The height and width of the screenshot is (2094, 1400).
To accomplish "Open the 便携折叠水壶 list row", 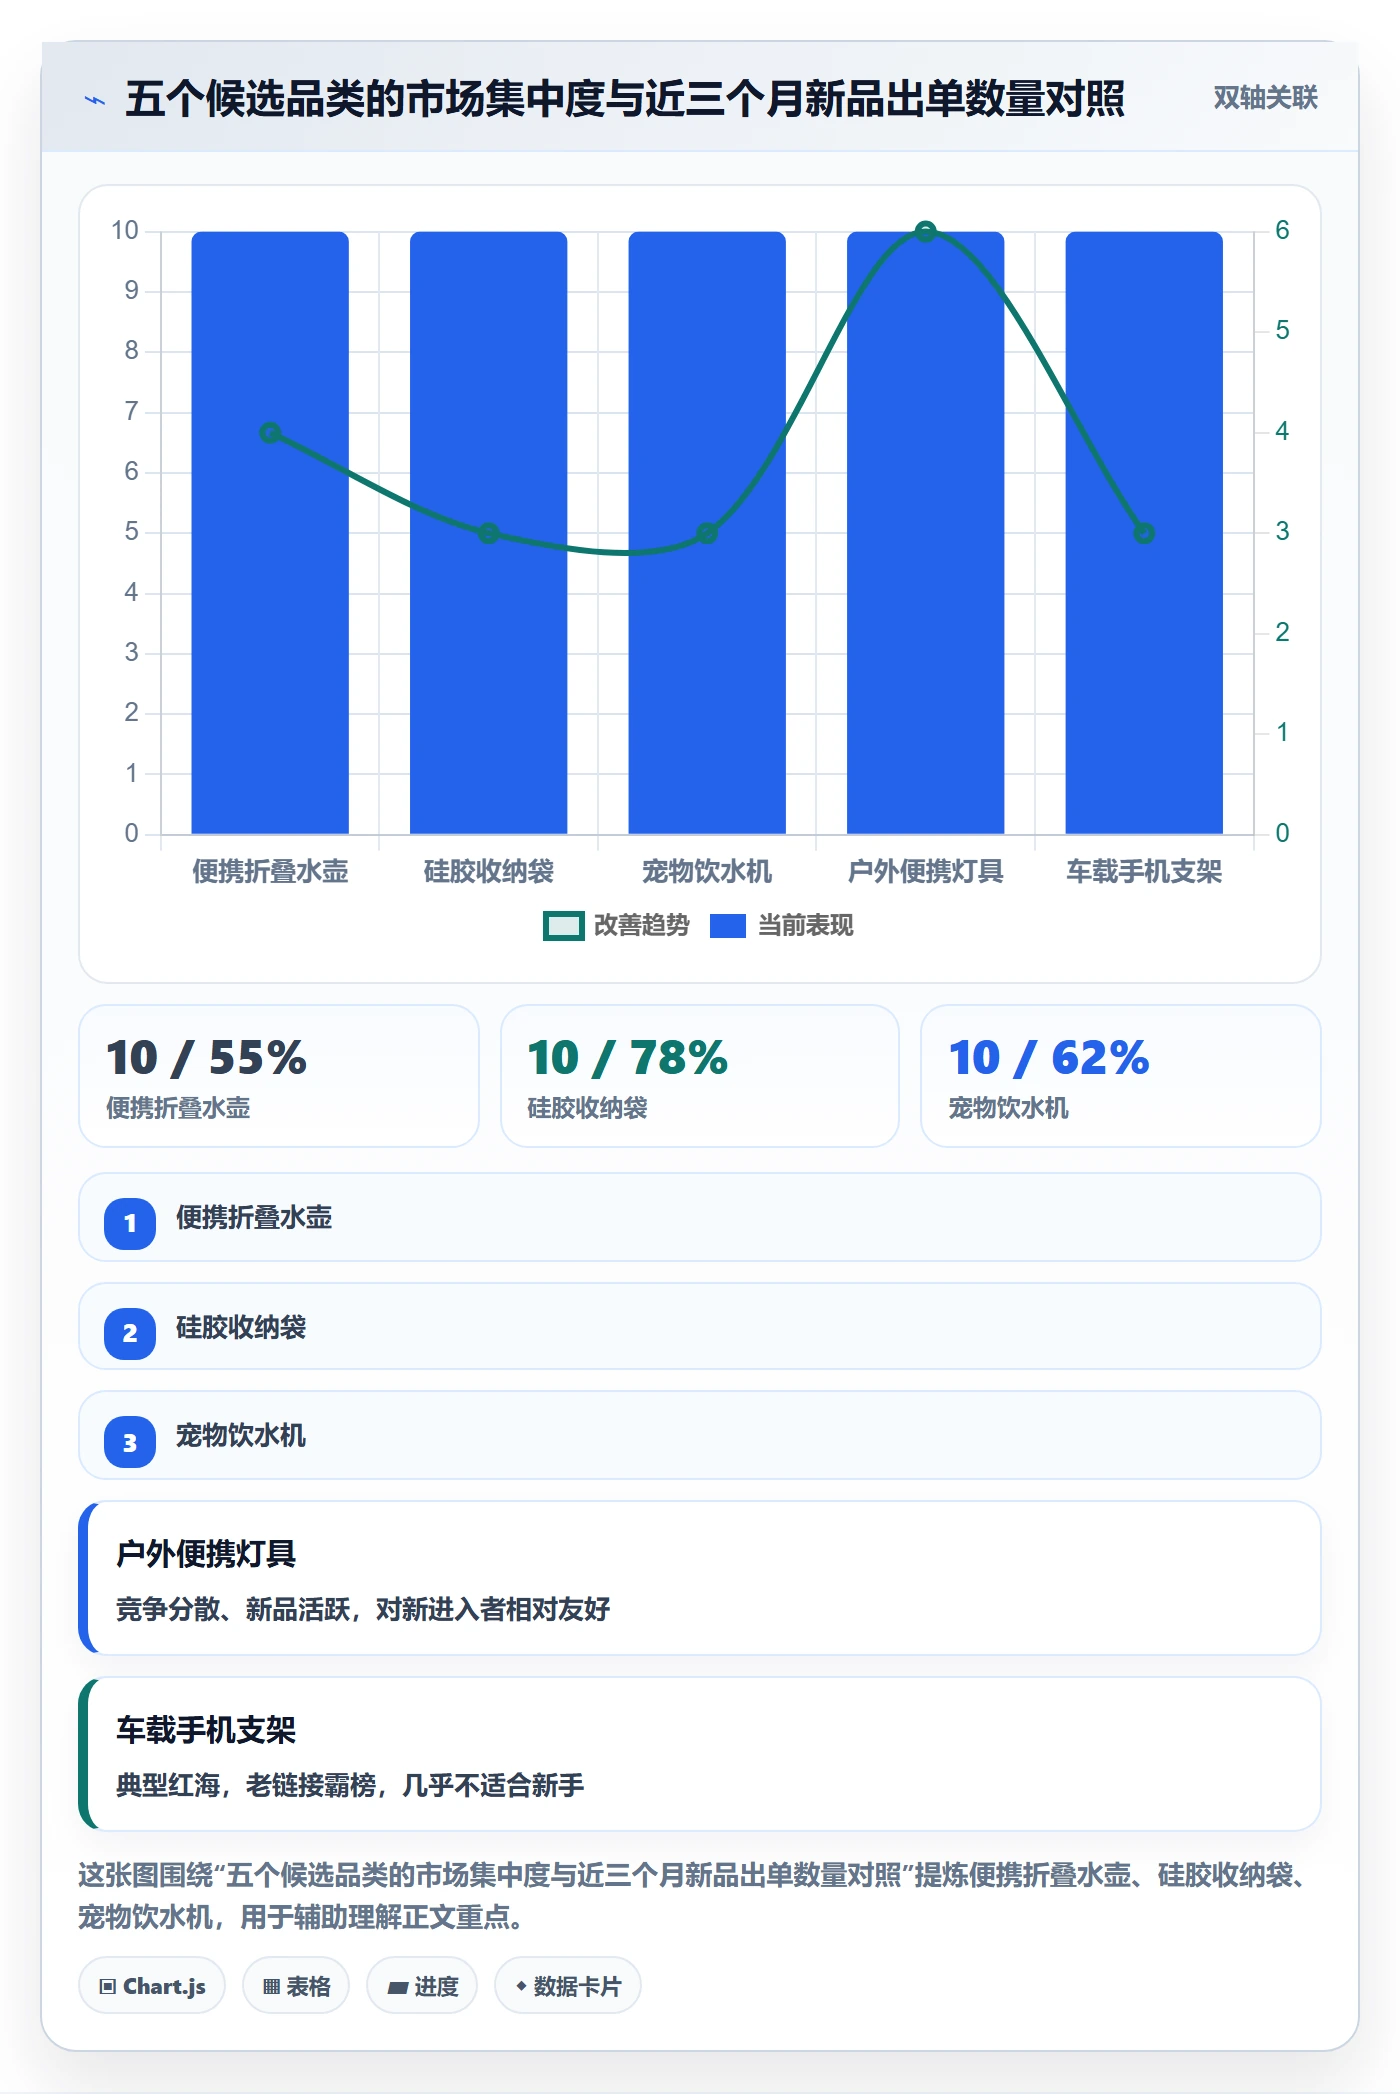I will (700, 1218).
